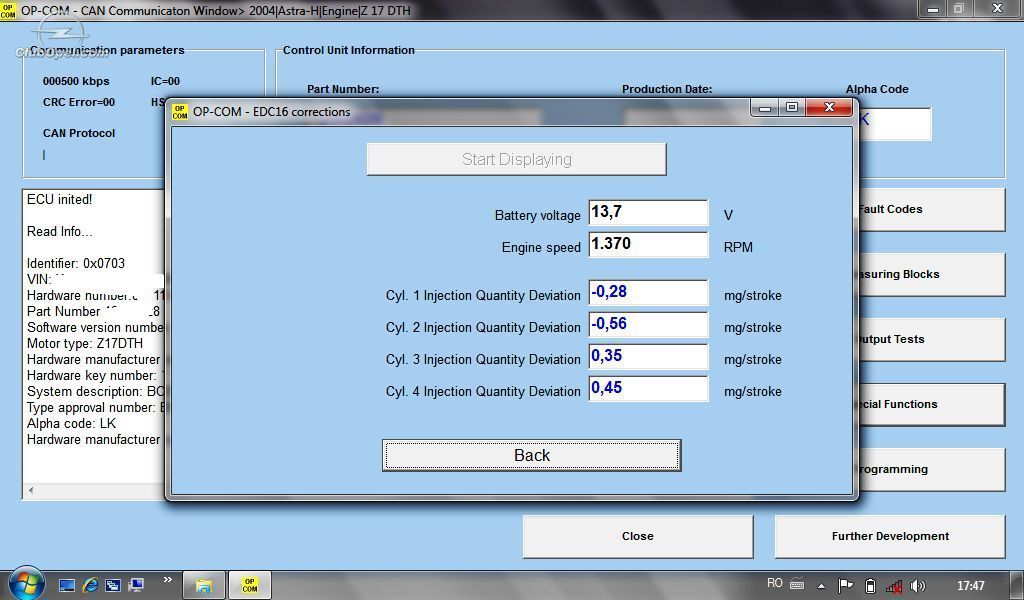Image resolution: width=1024 pixels, height=600 pixels.
Task: Open the Programming button
Action: pyautogui.click(x=932, y=469)
